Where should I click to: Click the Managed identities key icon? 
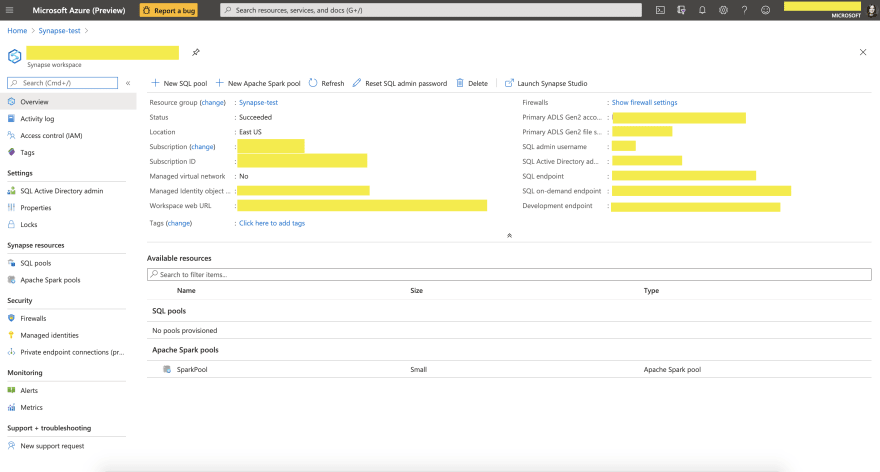coord(11,334)
